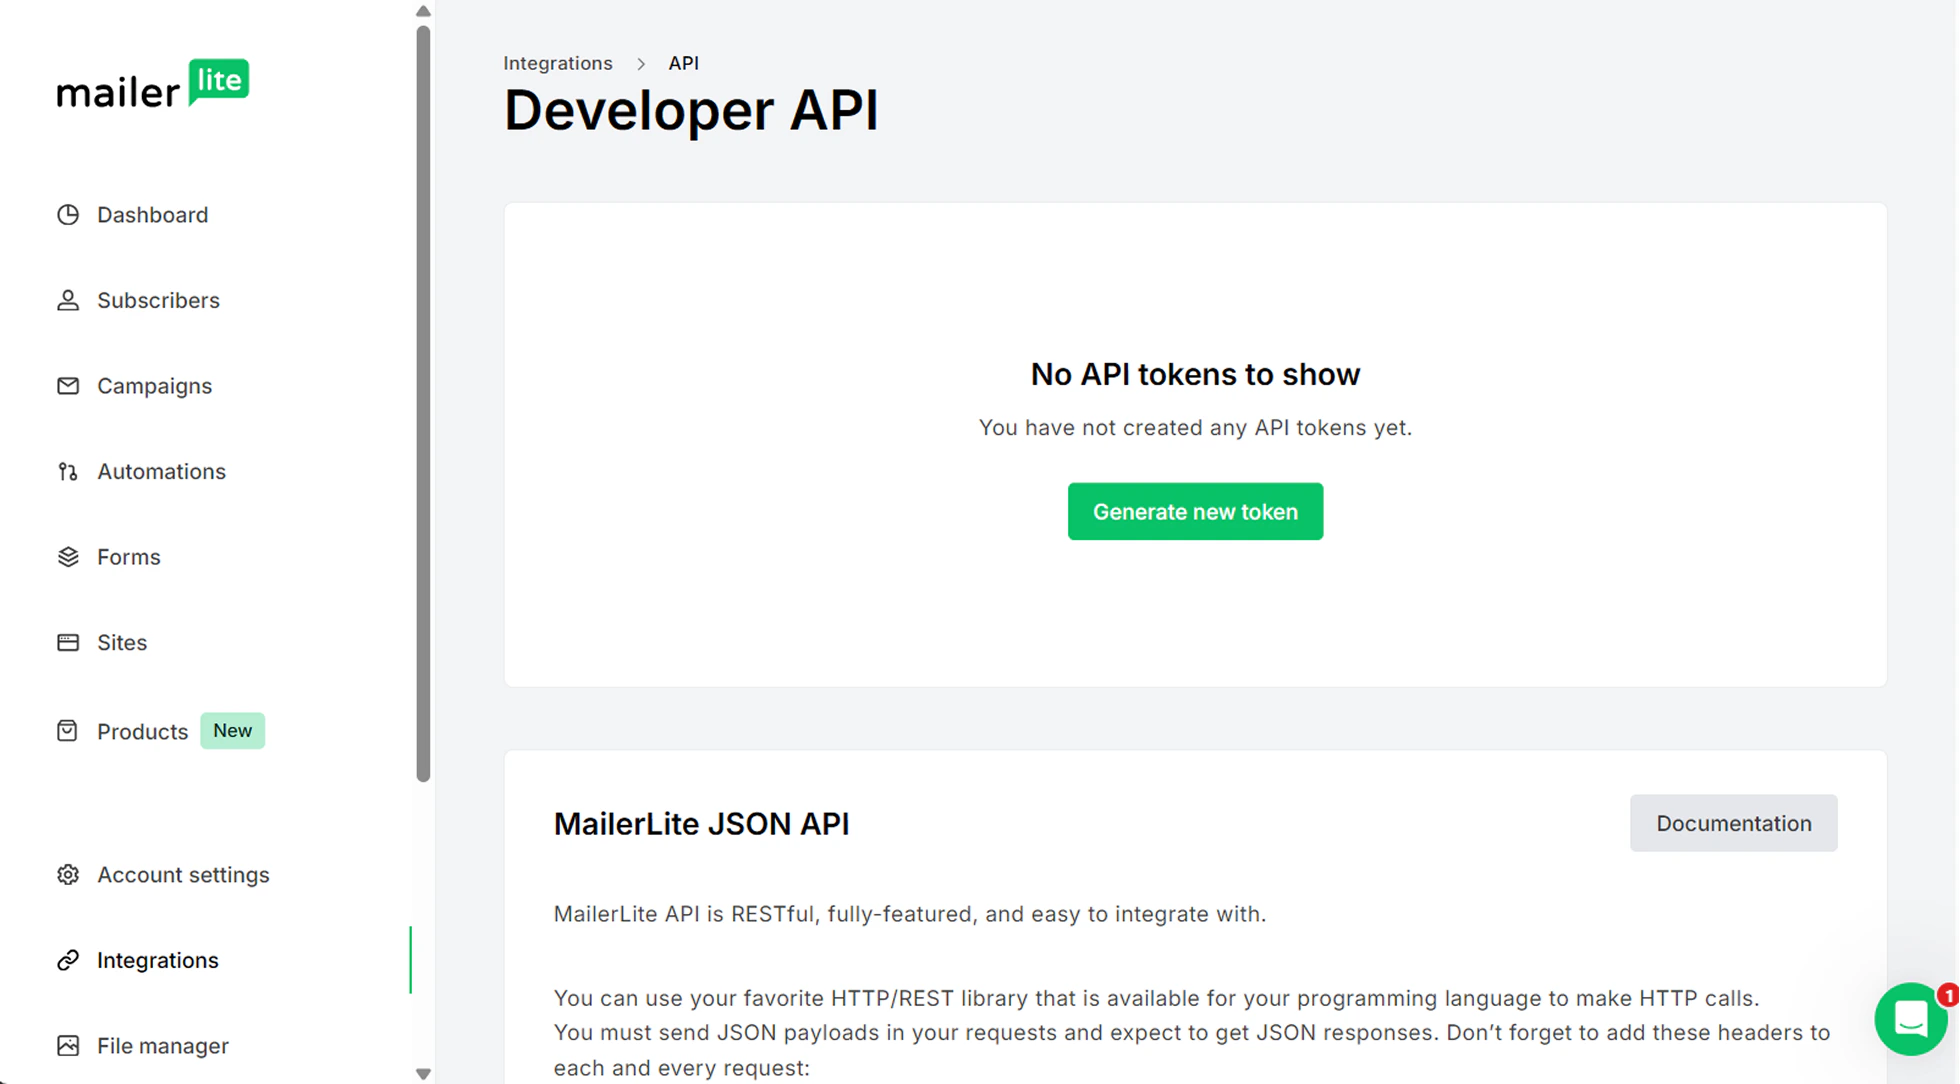Click the Products bag icon

point(67,731)
